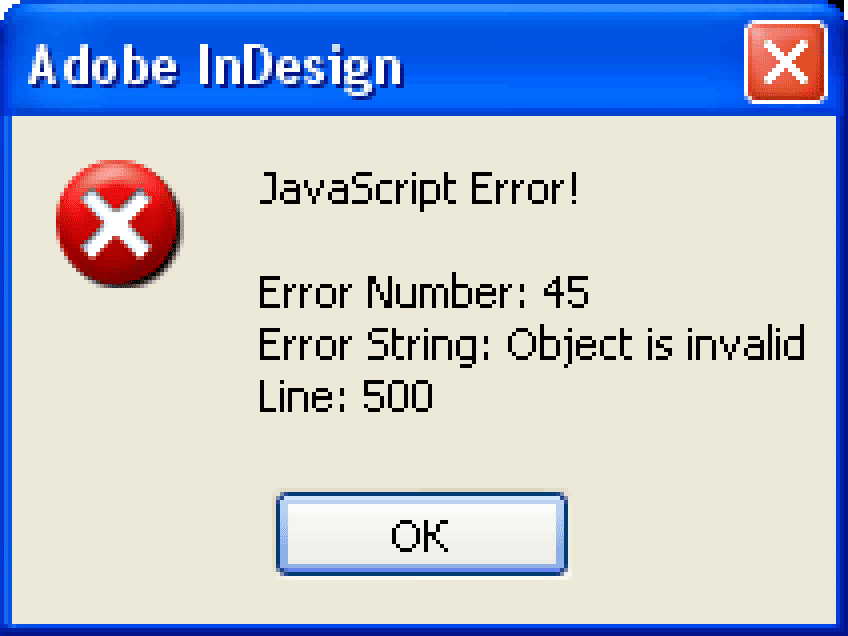Close the Adobe InDesign error dialog
Image resolution: width=848 pixels, height=636 pixels.
(786, 62)
